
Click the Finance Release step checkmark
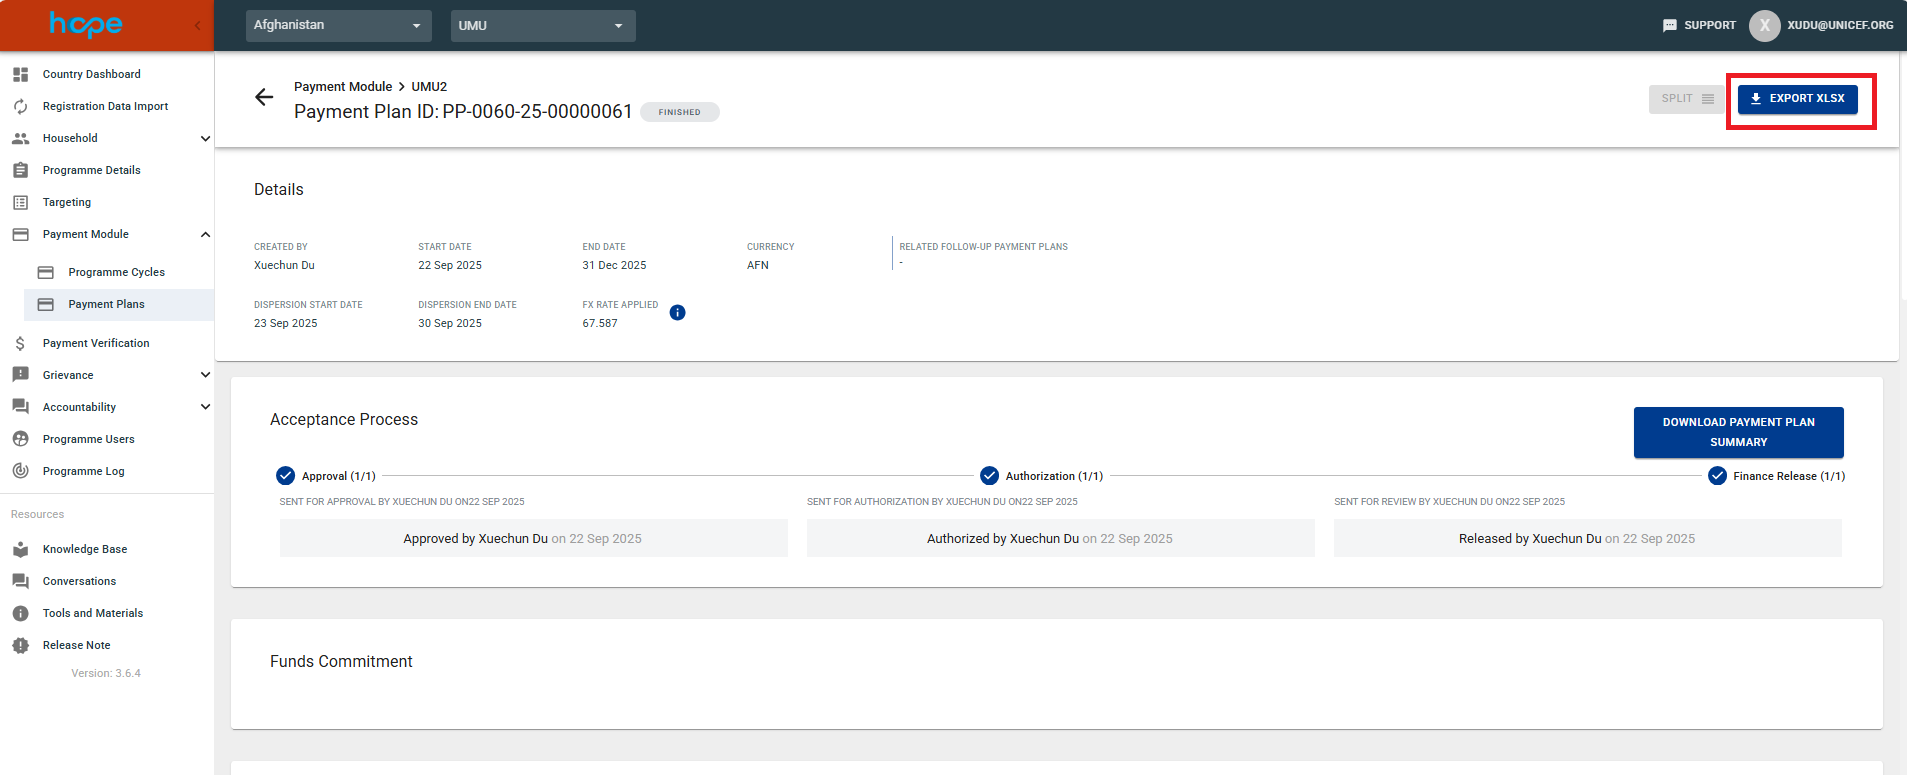pyautogui.click(x=1717, y=476)
